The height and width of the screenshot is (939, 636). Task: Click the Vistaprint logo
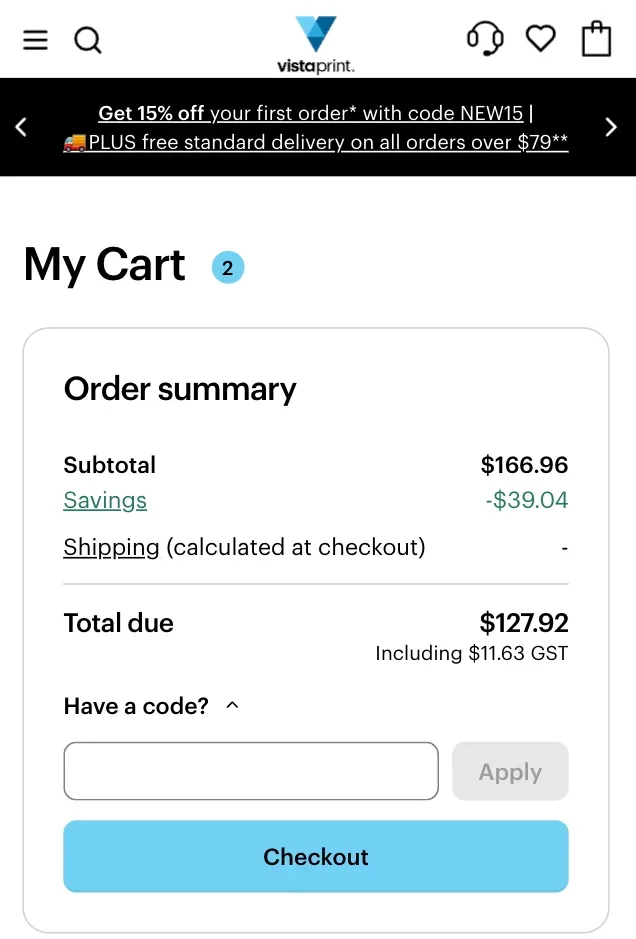[x=316, y=40]
